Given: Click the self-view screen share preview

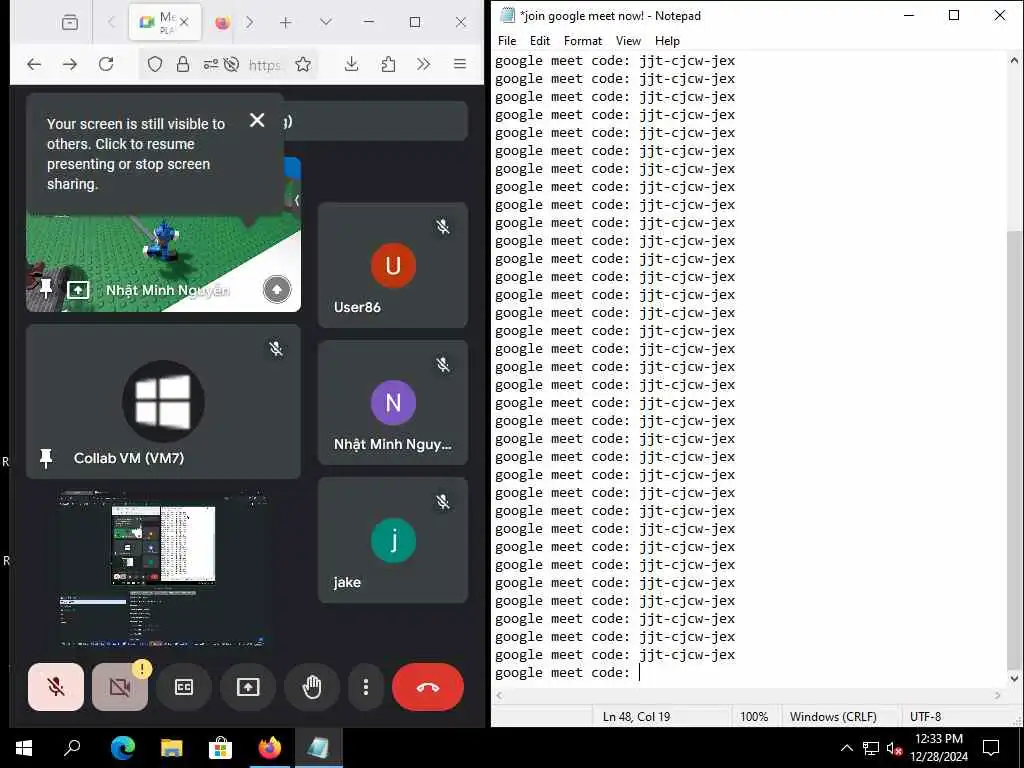Looking at the screenshot, I should pyautogui.click(x=163, y=568).
